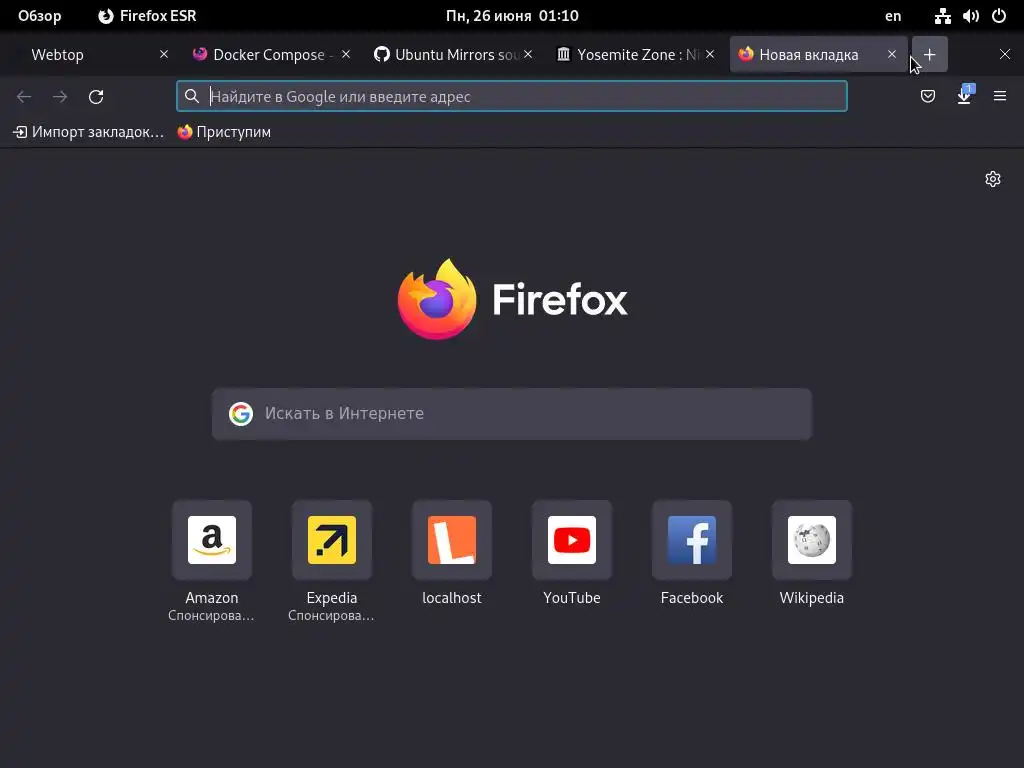
Task: Open the Обзор activities overview
Action: (x=39, y=16)
